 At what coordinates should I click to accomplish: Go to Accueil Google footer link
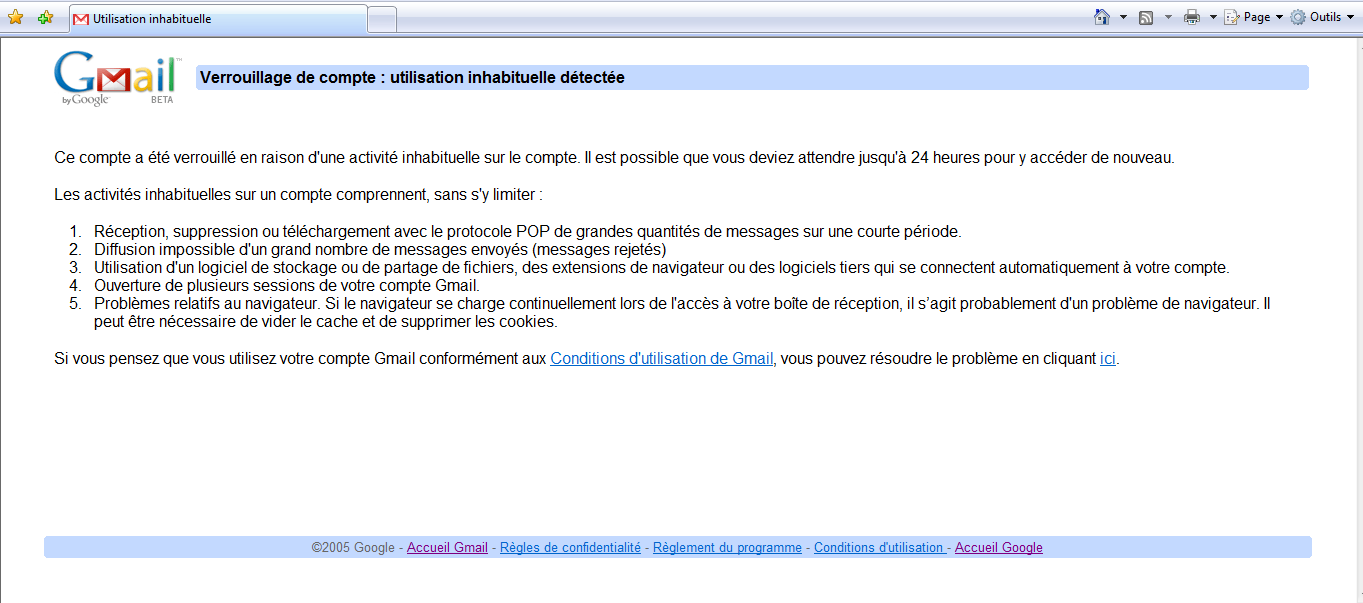[999, 548]
